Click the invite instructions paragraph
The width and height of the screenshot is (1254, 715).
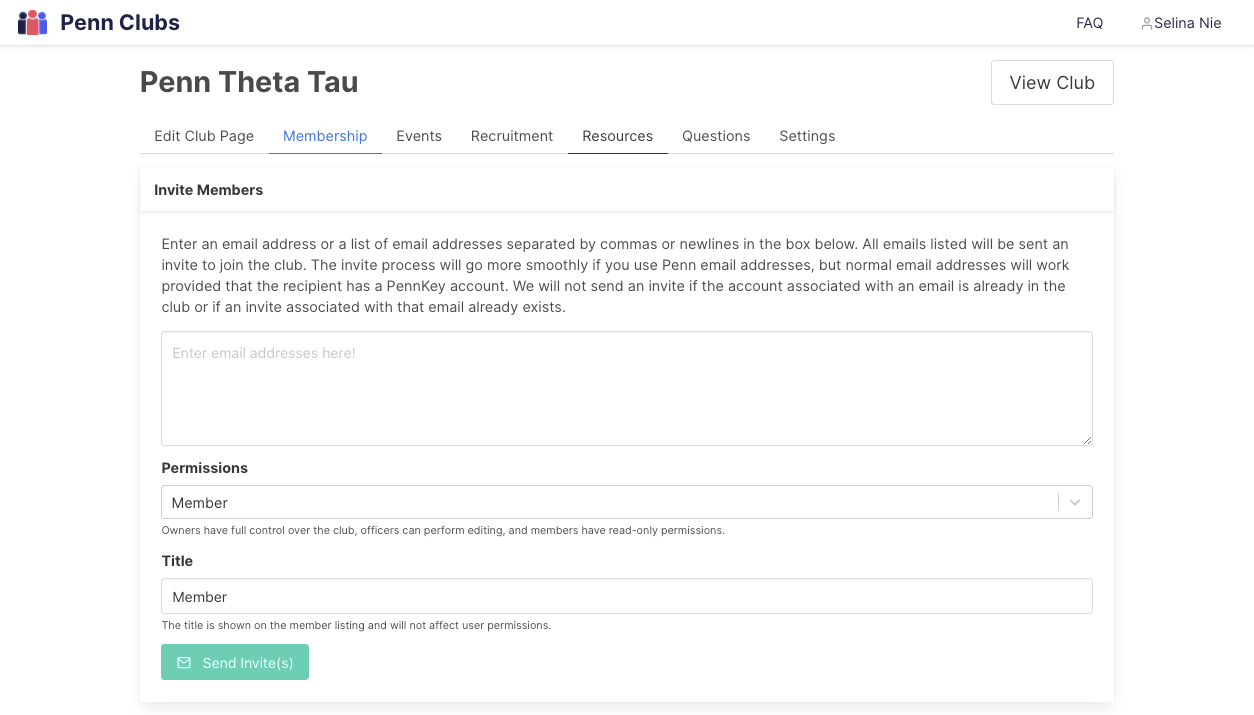coord(616,275)
